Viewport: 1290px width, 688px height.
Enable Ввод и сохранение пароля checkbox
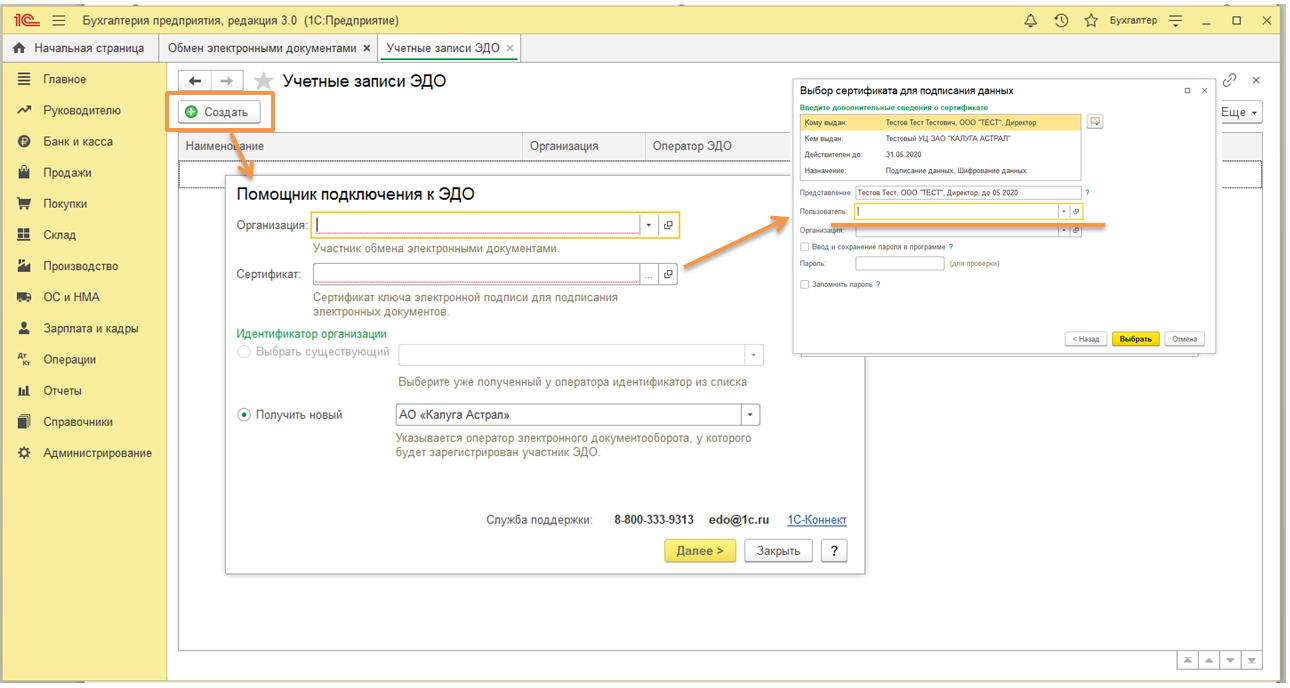(805, 246)
